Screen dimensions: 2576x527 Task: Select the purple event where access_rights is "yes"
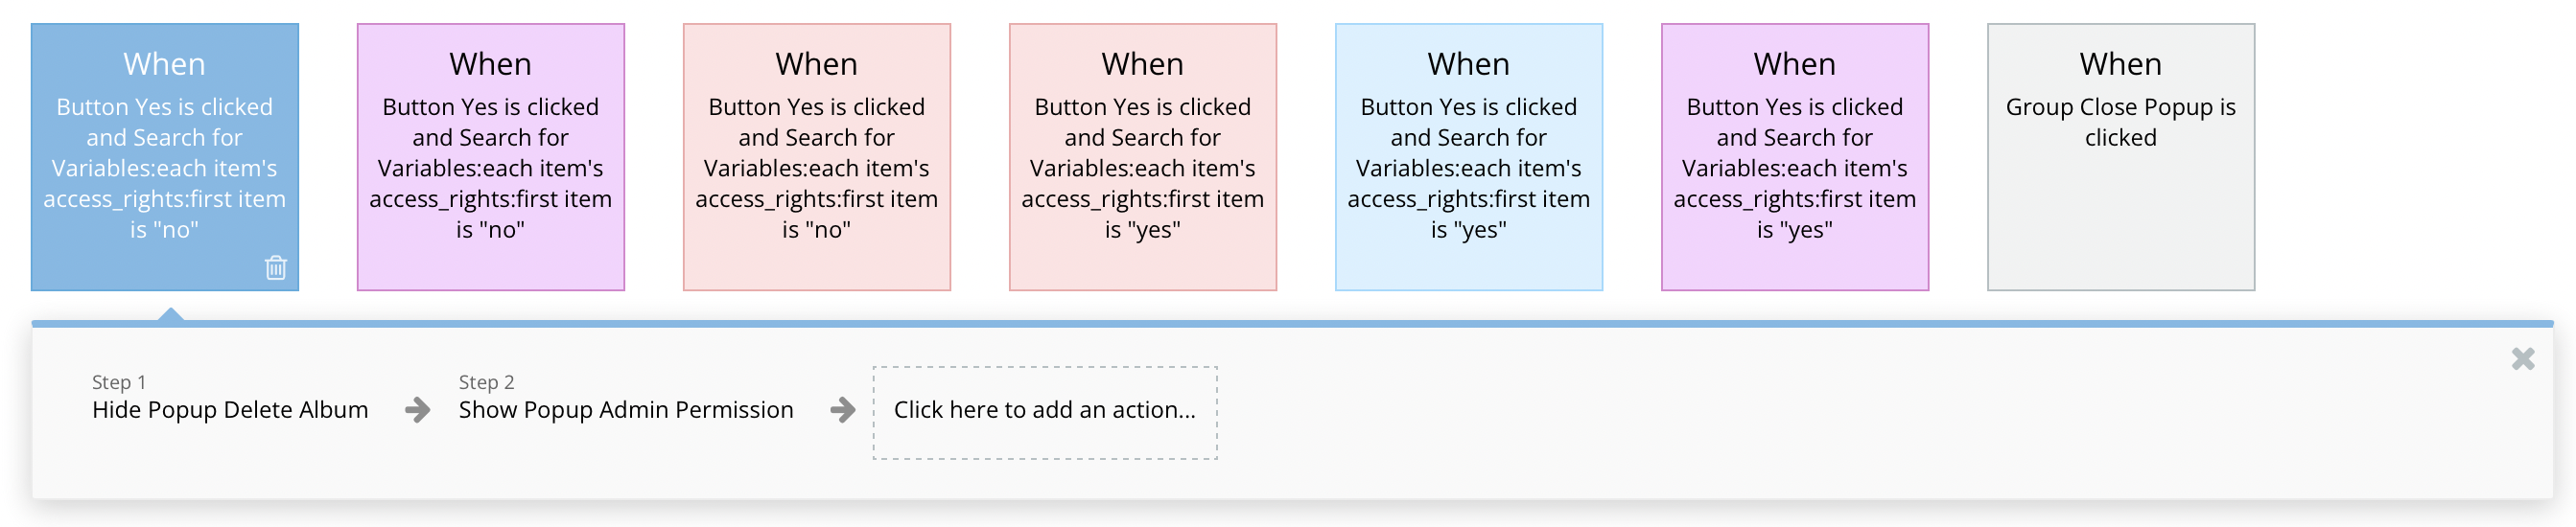click(x=1795, y=168)
